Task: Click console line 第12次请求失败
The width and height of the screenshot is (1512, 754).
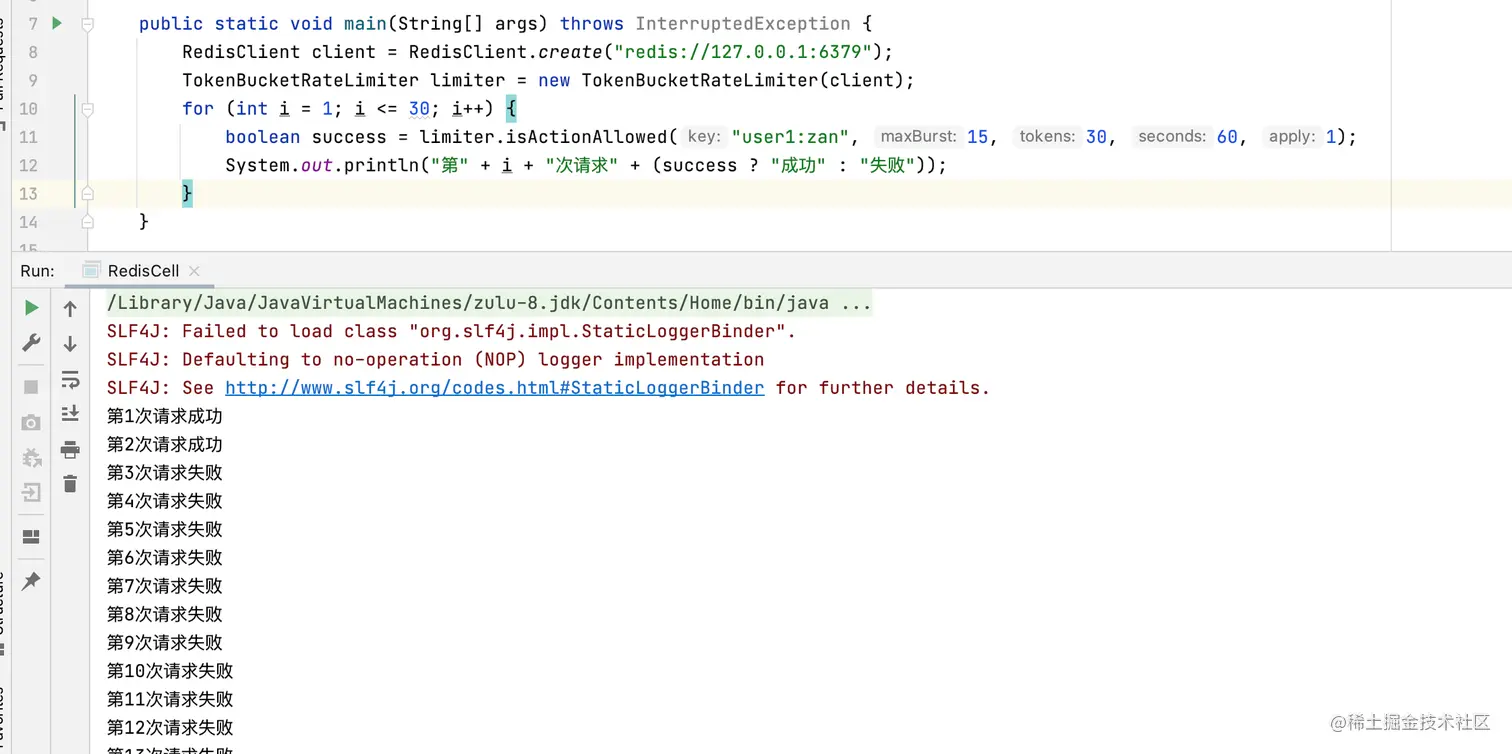Action: (x=170, y=728)
